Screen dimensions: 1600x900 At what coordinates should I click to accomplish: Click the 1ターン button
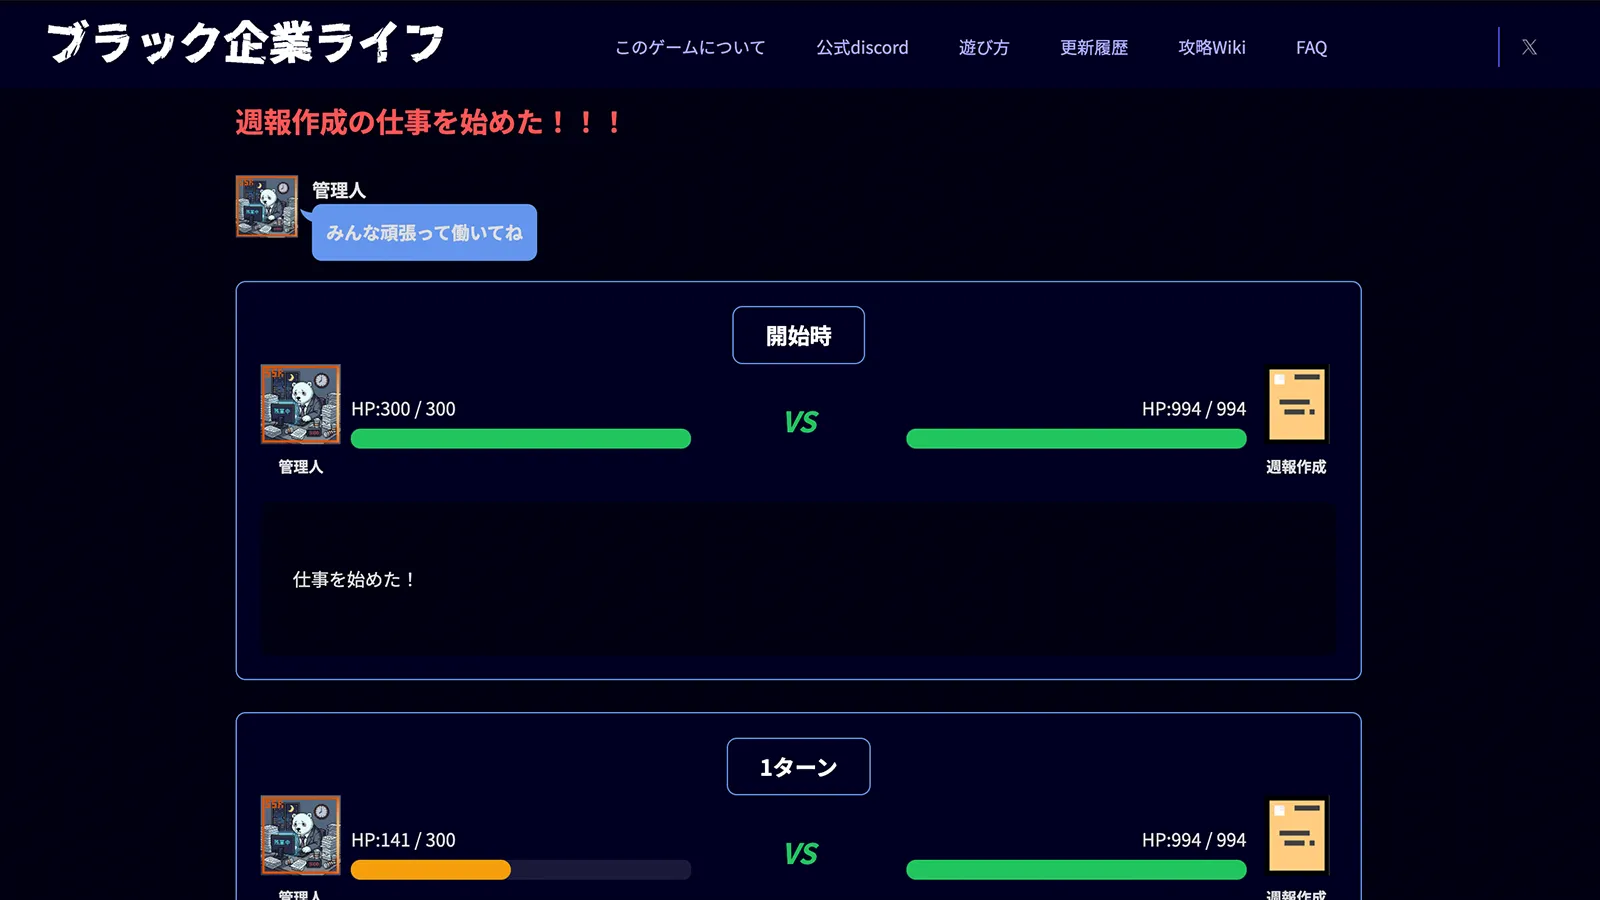798,767
